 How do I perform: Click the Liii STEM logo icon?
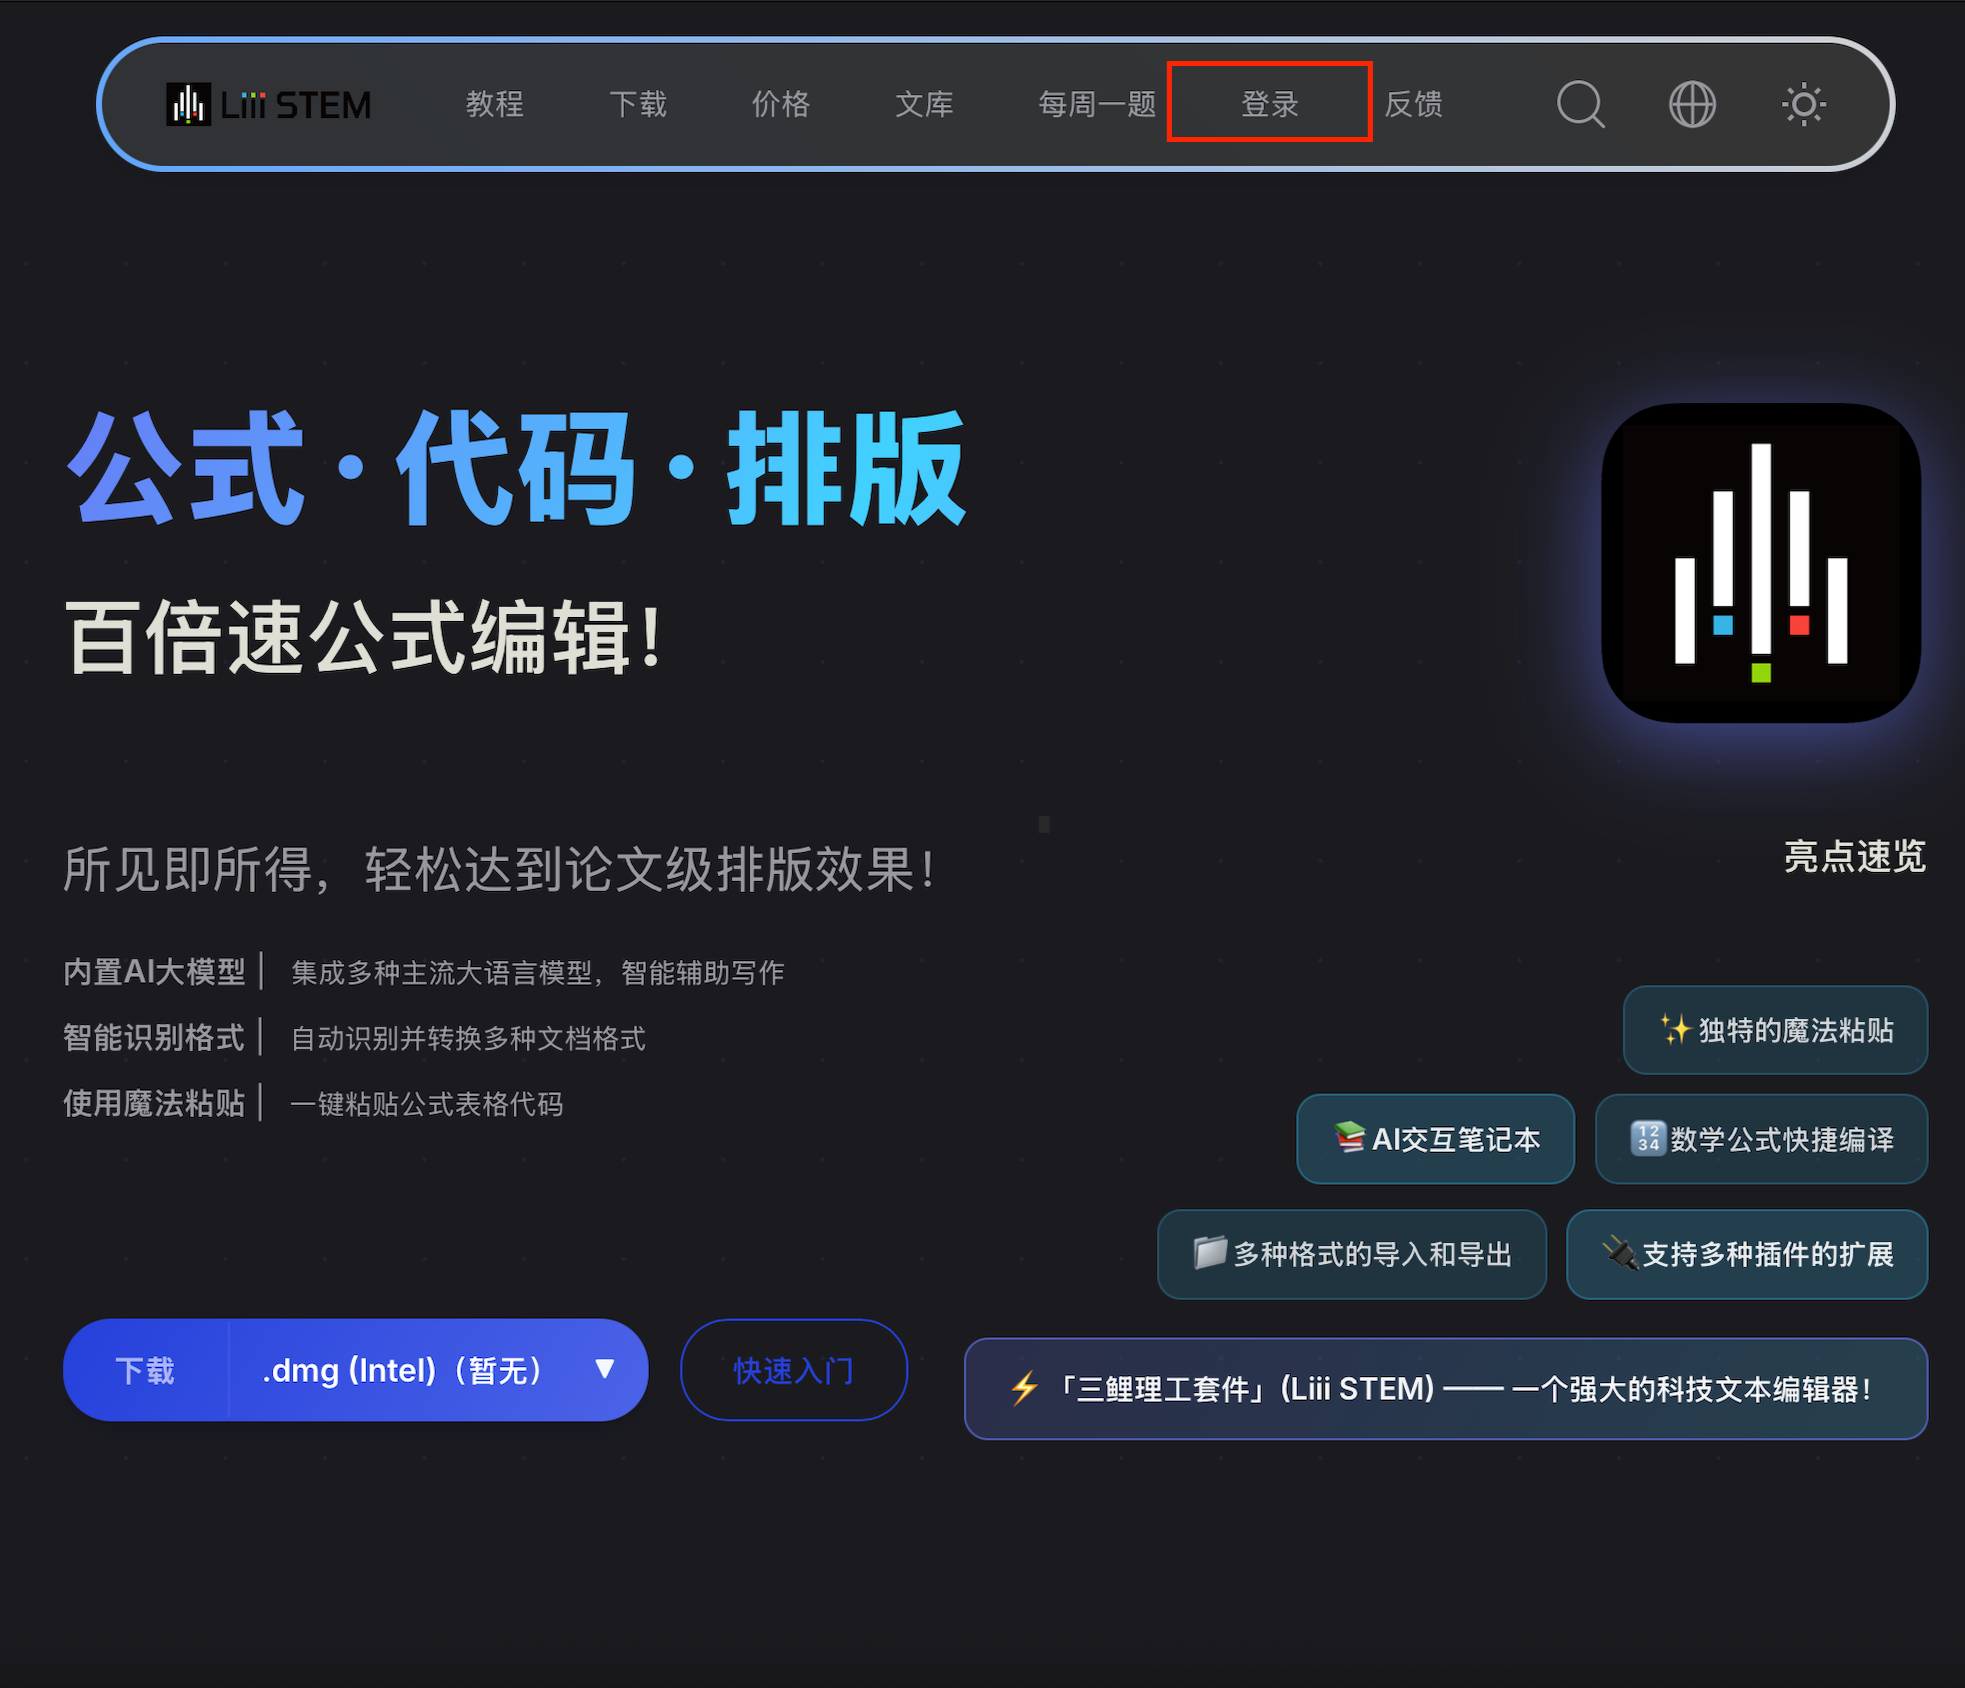pyautogui.click(x=188, y=104)
